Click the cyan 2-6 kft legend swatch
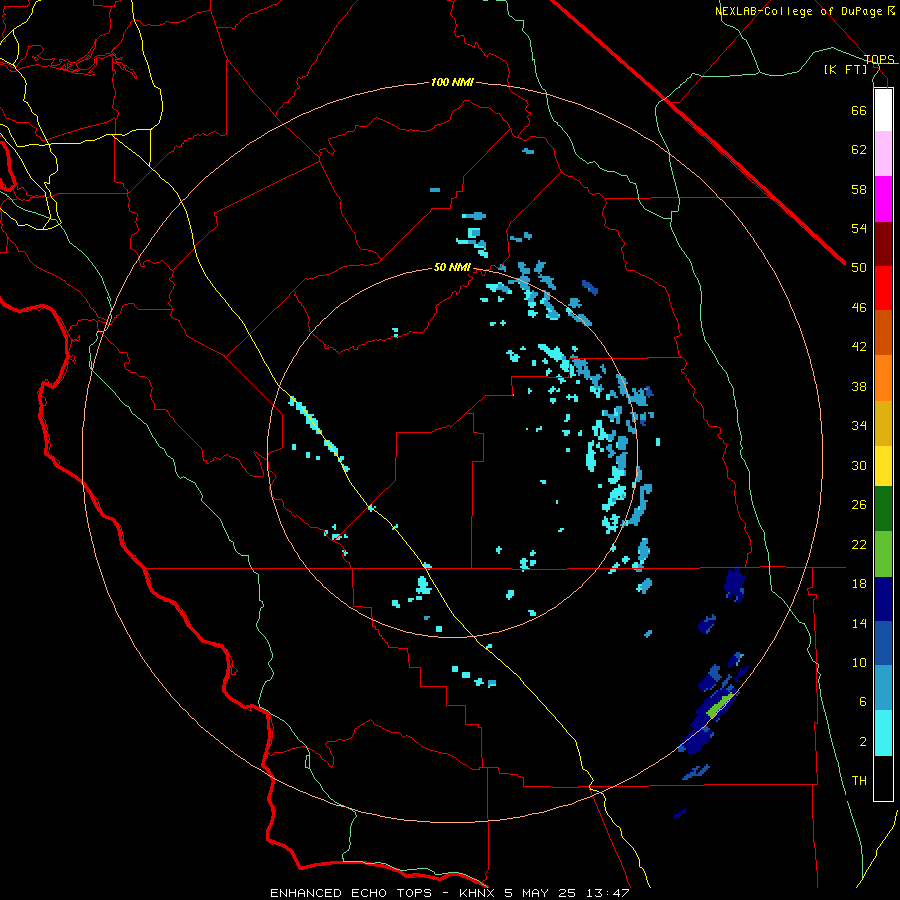 point(883,733)
